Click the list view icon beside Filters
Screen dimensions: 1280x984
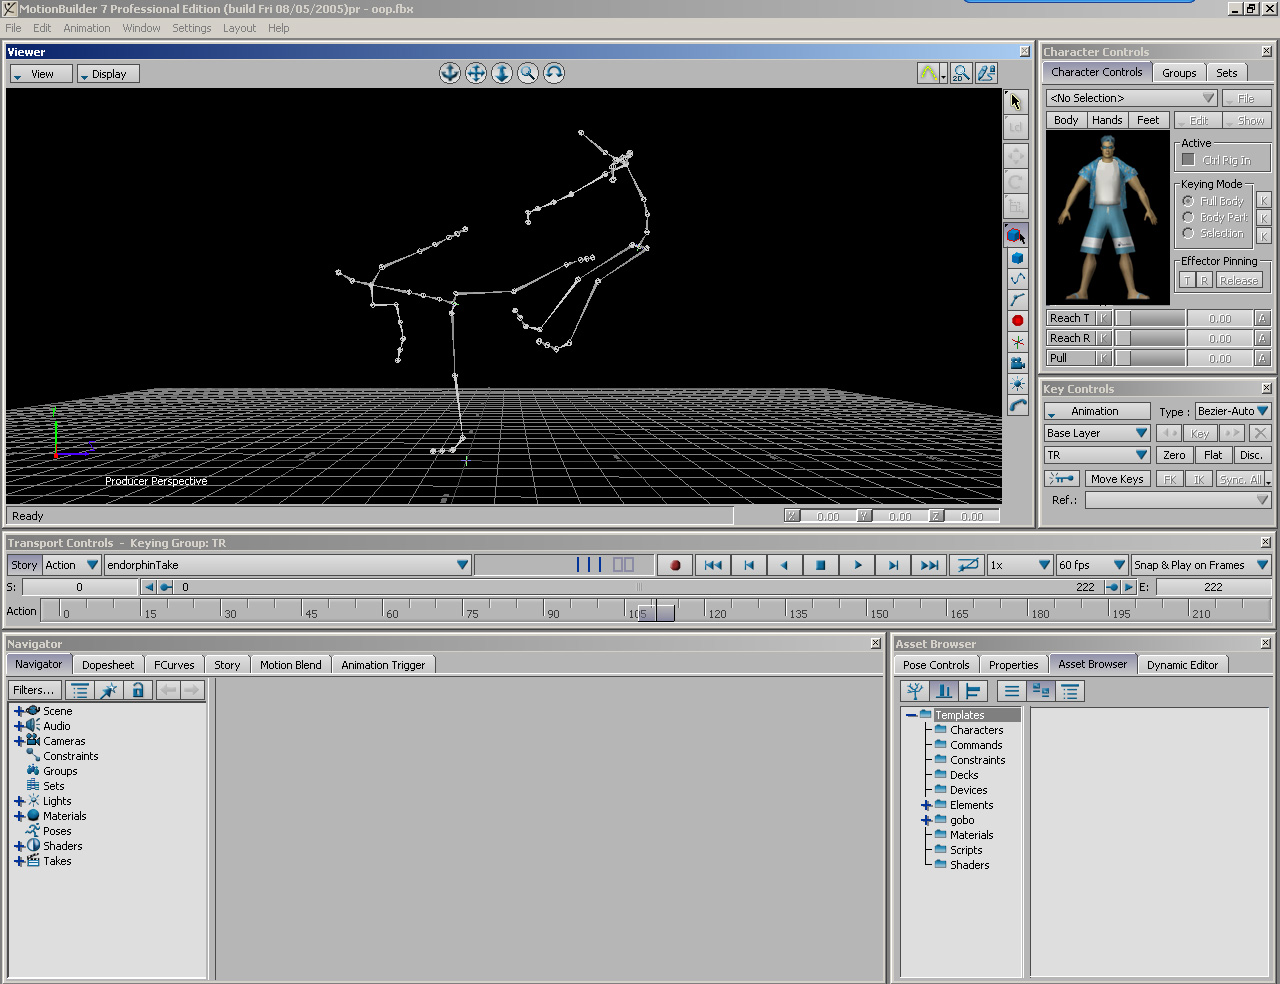(x=80, y=690)
